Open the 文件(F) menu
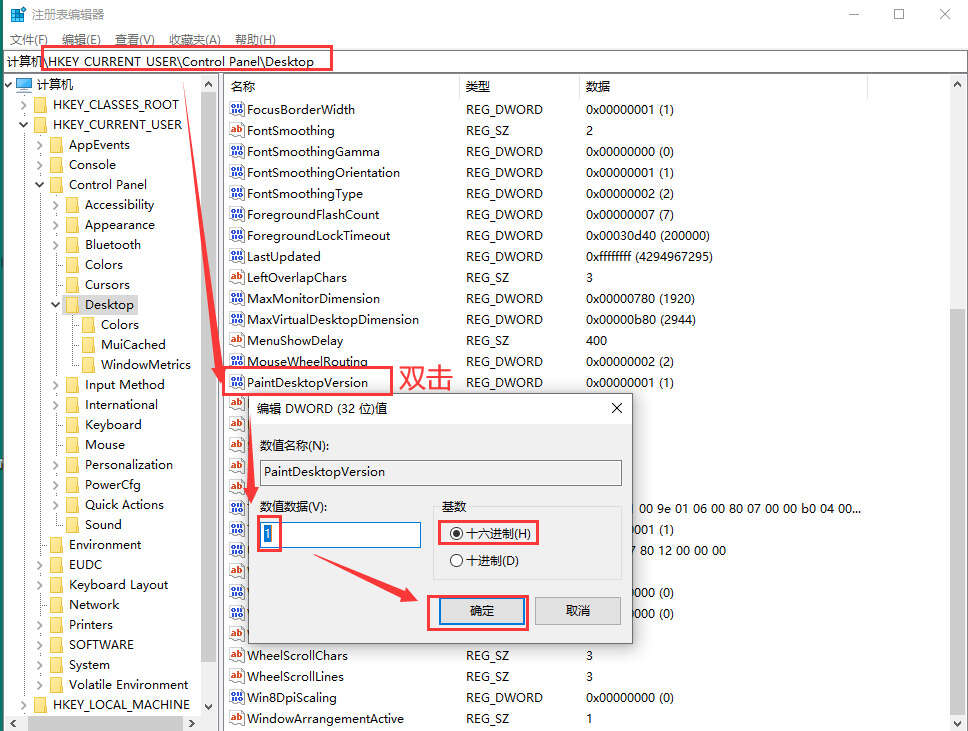 [28, 40]
